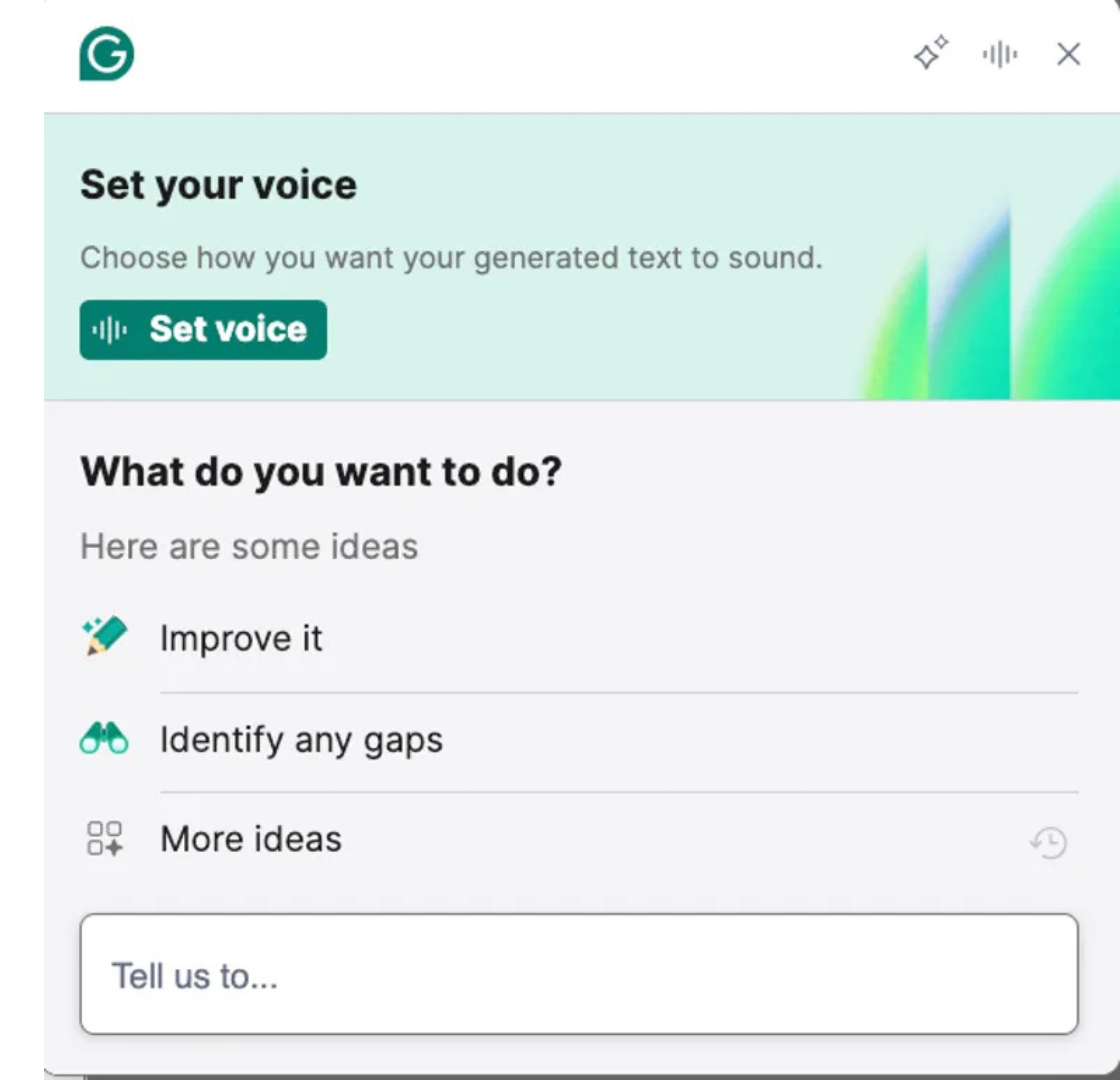Click the binoculars icon beside Identify any gaps
The height and width of the screenshot is (1080, 1120).
[x=103, y=738]
